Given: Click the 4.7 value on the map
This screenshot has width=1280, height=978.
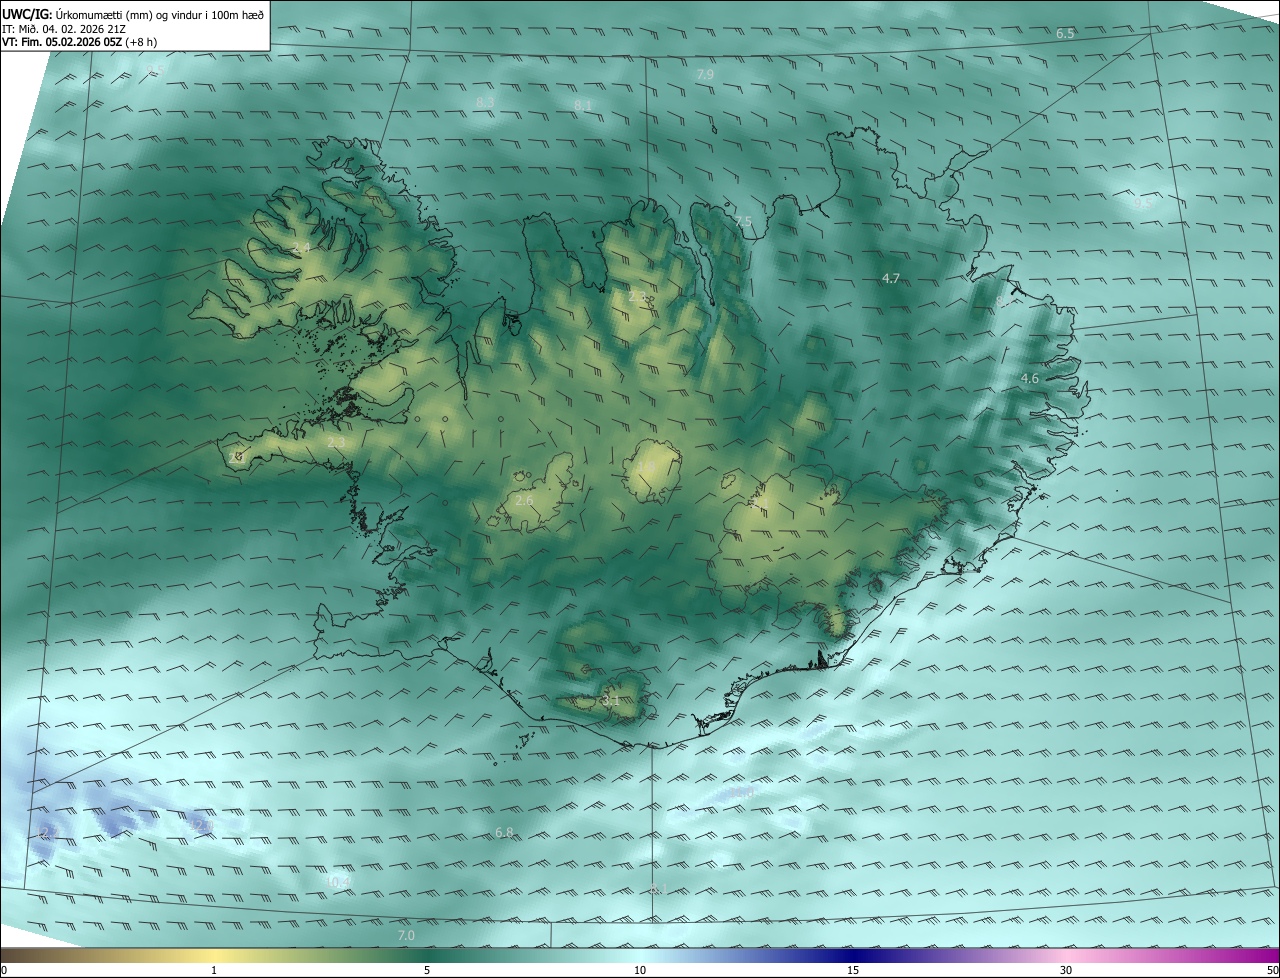Looking at the screenshot, I should 891,278.
